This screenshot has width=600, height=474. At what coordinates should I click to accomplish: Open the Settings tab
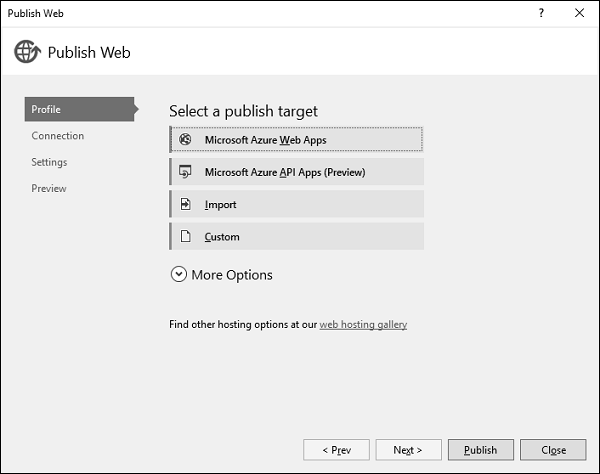49,162
